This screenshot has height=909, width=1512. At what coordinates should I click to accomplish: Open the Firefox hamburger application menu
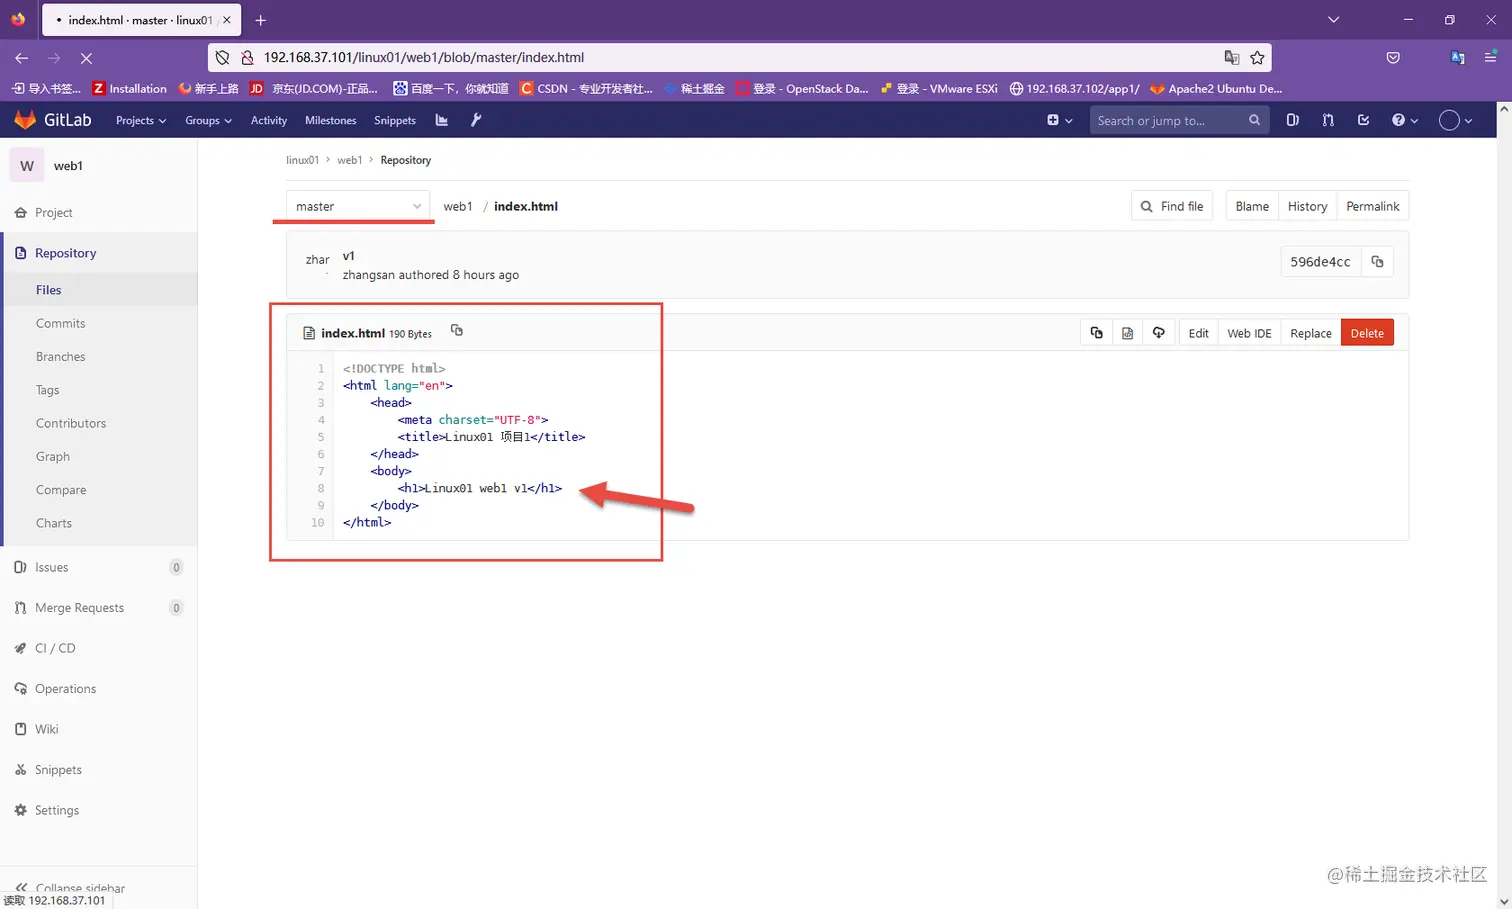1490,58
